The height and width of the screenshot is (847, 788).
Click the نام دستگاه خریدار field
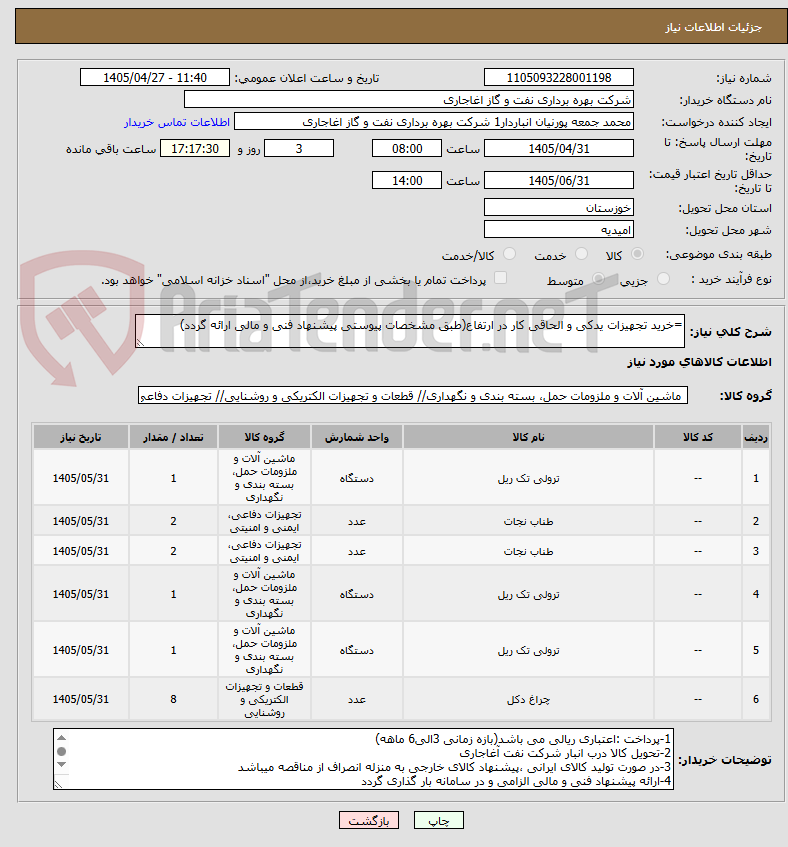(408, 100)
